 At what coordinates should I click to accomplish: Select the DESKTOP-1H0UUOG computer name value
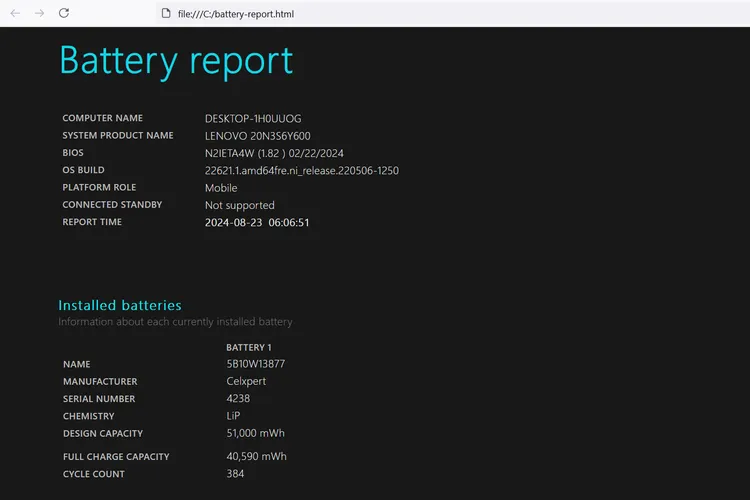[x=252, y=119]
